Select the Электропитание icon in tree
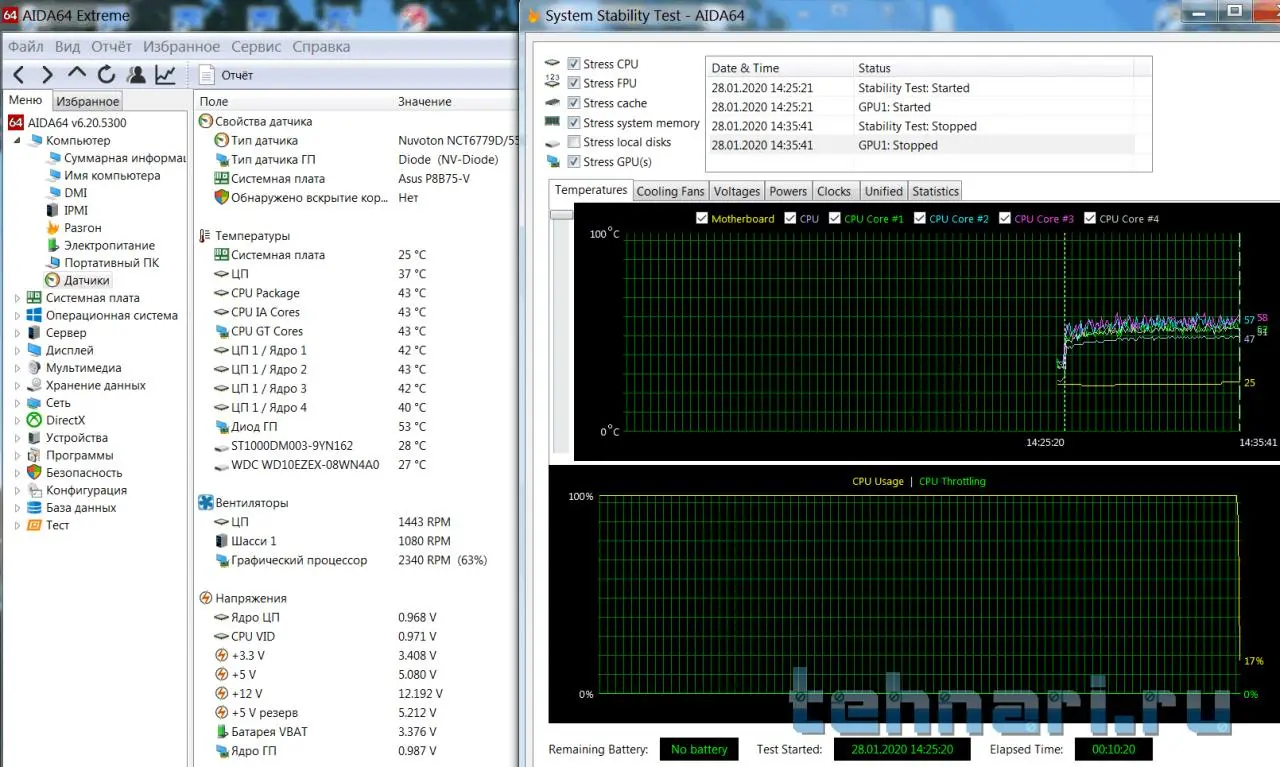This screenshot has width=1280, height=767. coord(54,246)
